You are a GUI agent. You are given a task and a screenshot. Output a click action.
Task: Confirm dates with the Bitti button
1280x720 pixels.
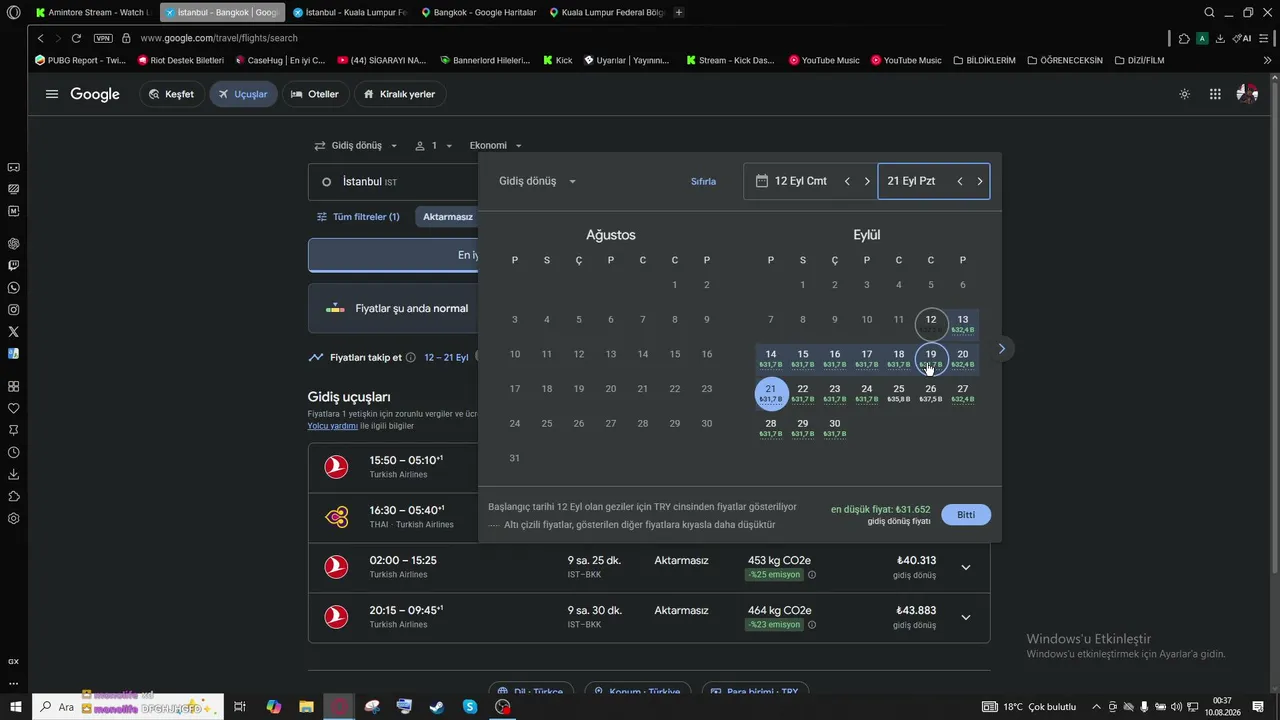coord(966,515)
